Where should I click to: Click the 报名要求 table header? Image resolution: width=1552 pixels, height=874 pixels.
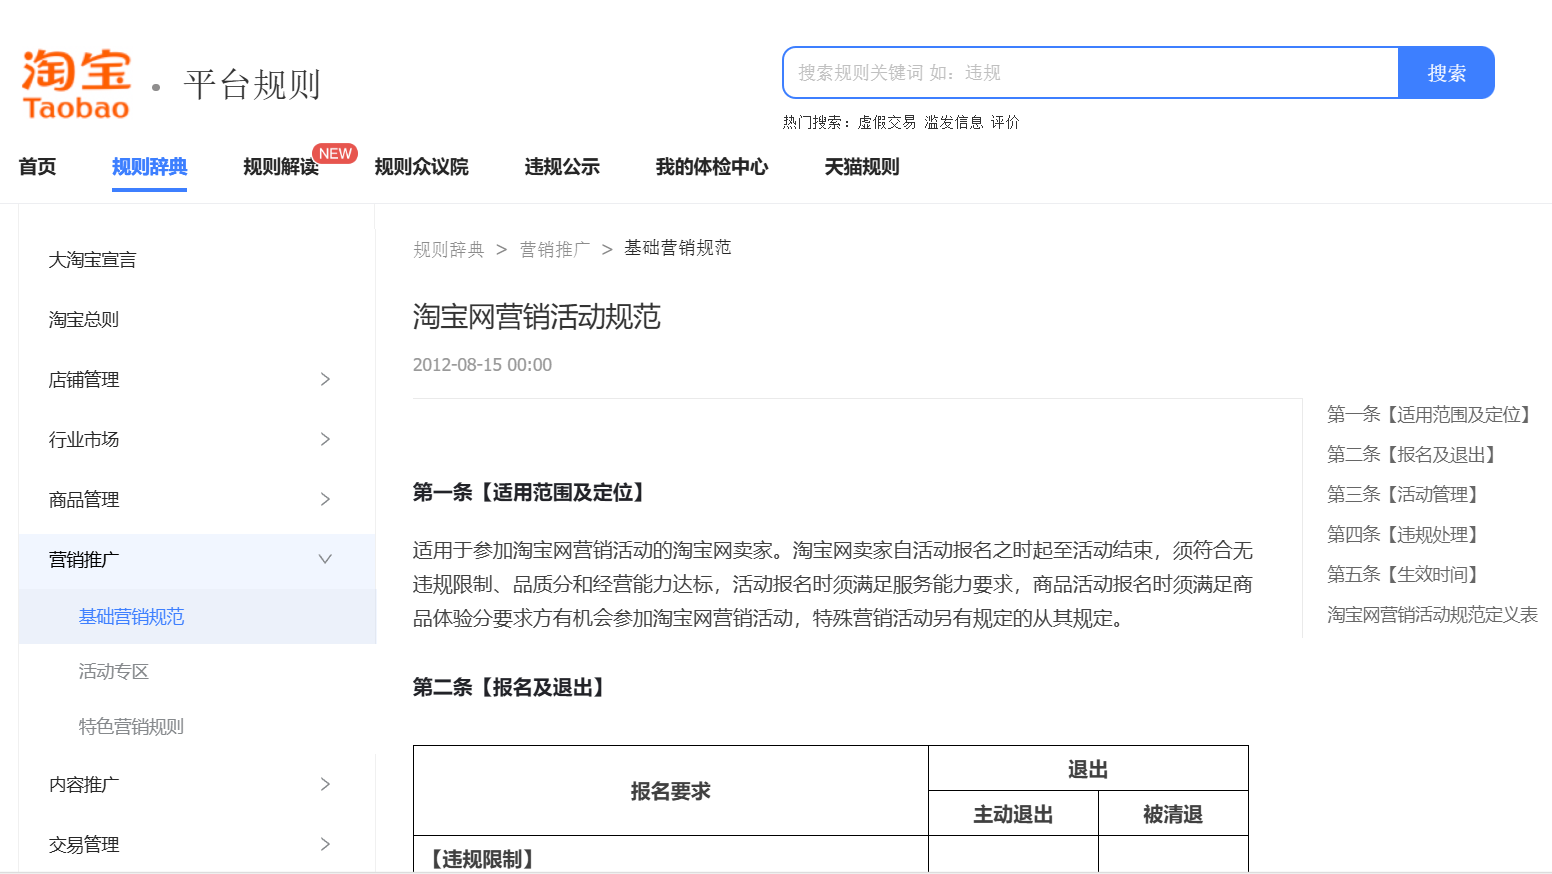pos(671,791)
